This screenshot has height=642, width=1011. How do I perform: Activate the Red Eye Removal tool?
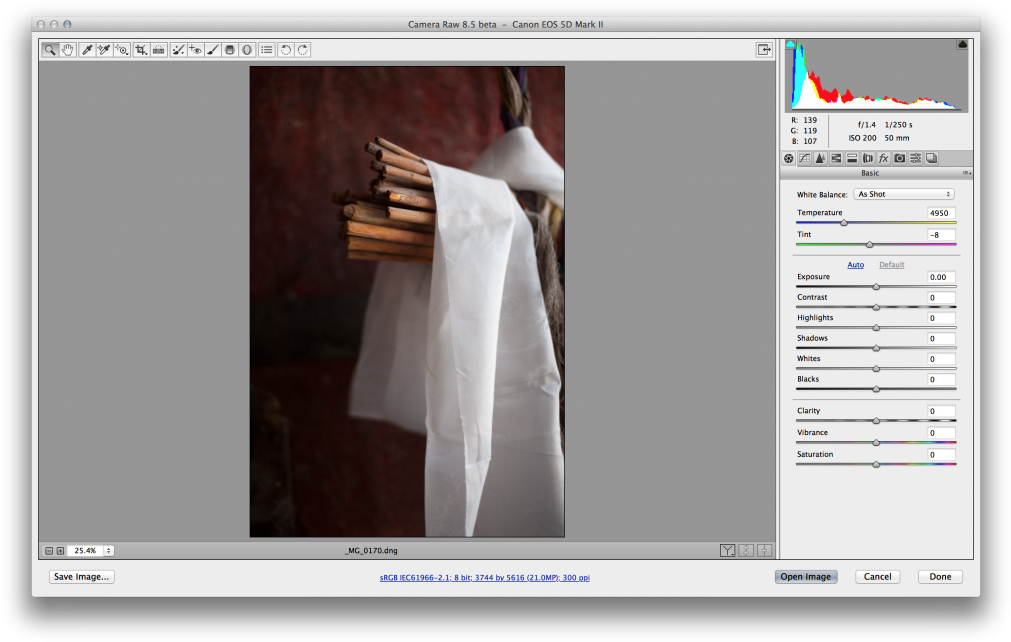[x=195, y=49]
